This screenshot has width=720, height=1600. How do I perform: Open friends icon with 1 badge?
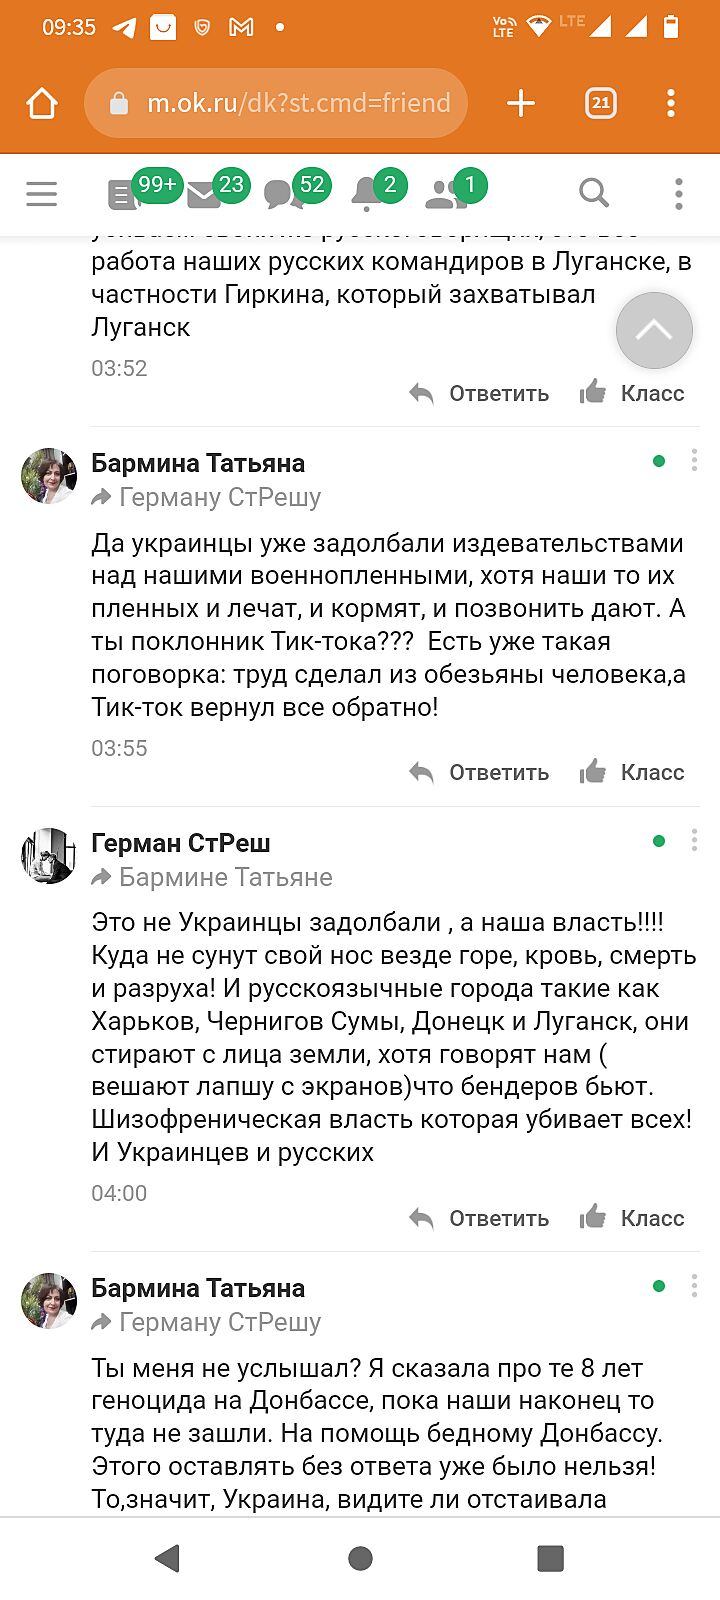pyautogui.click(x=446, y=194)
